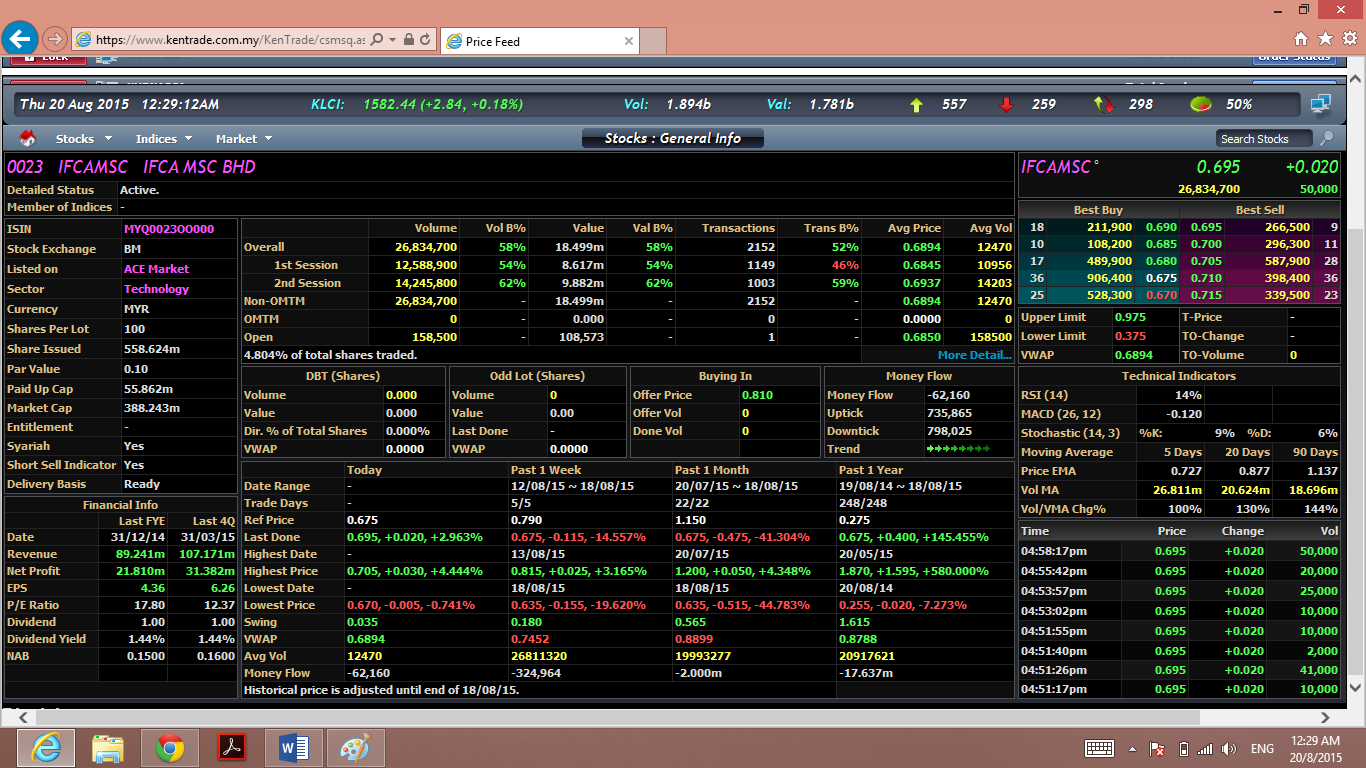Viewport: 1366px width, 768px height.
Task: Click the Best Buy column header
Action: click(1098, 210)
